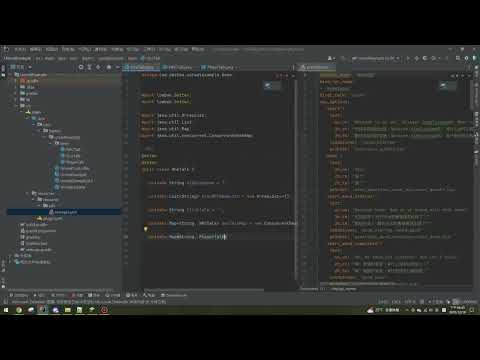Click the '@Getter' annotation line

149,156
